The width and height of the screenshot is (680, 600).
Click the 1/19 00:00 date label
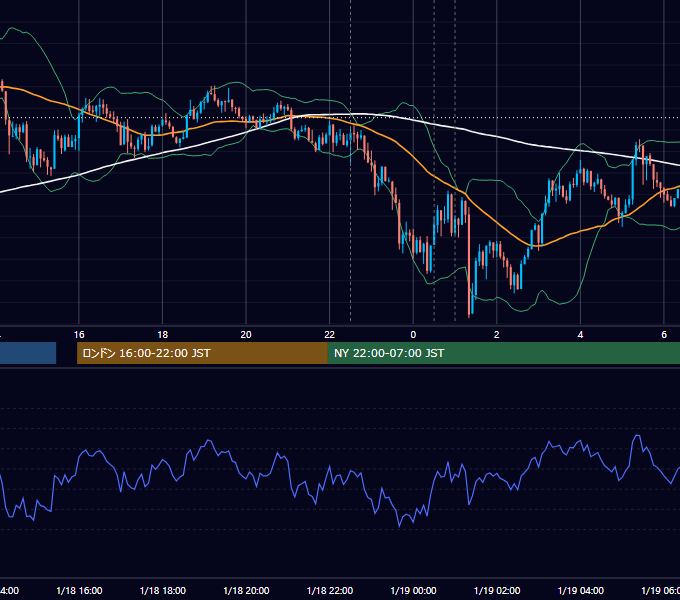[413, 590]
